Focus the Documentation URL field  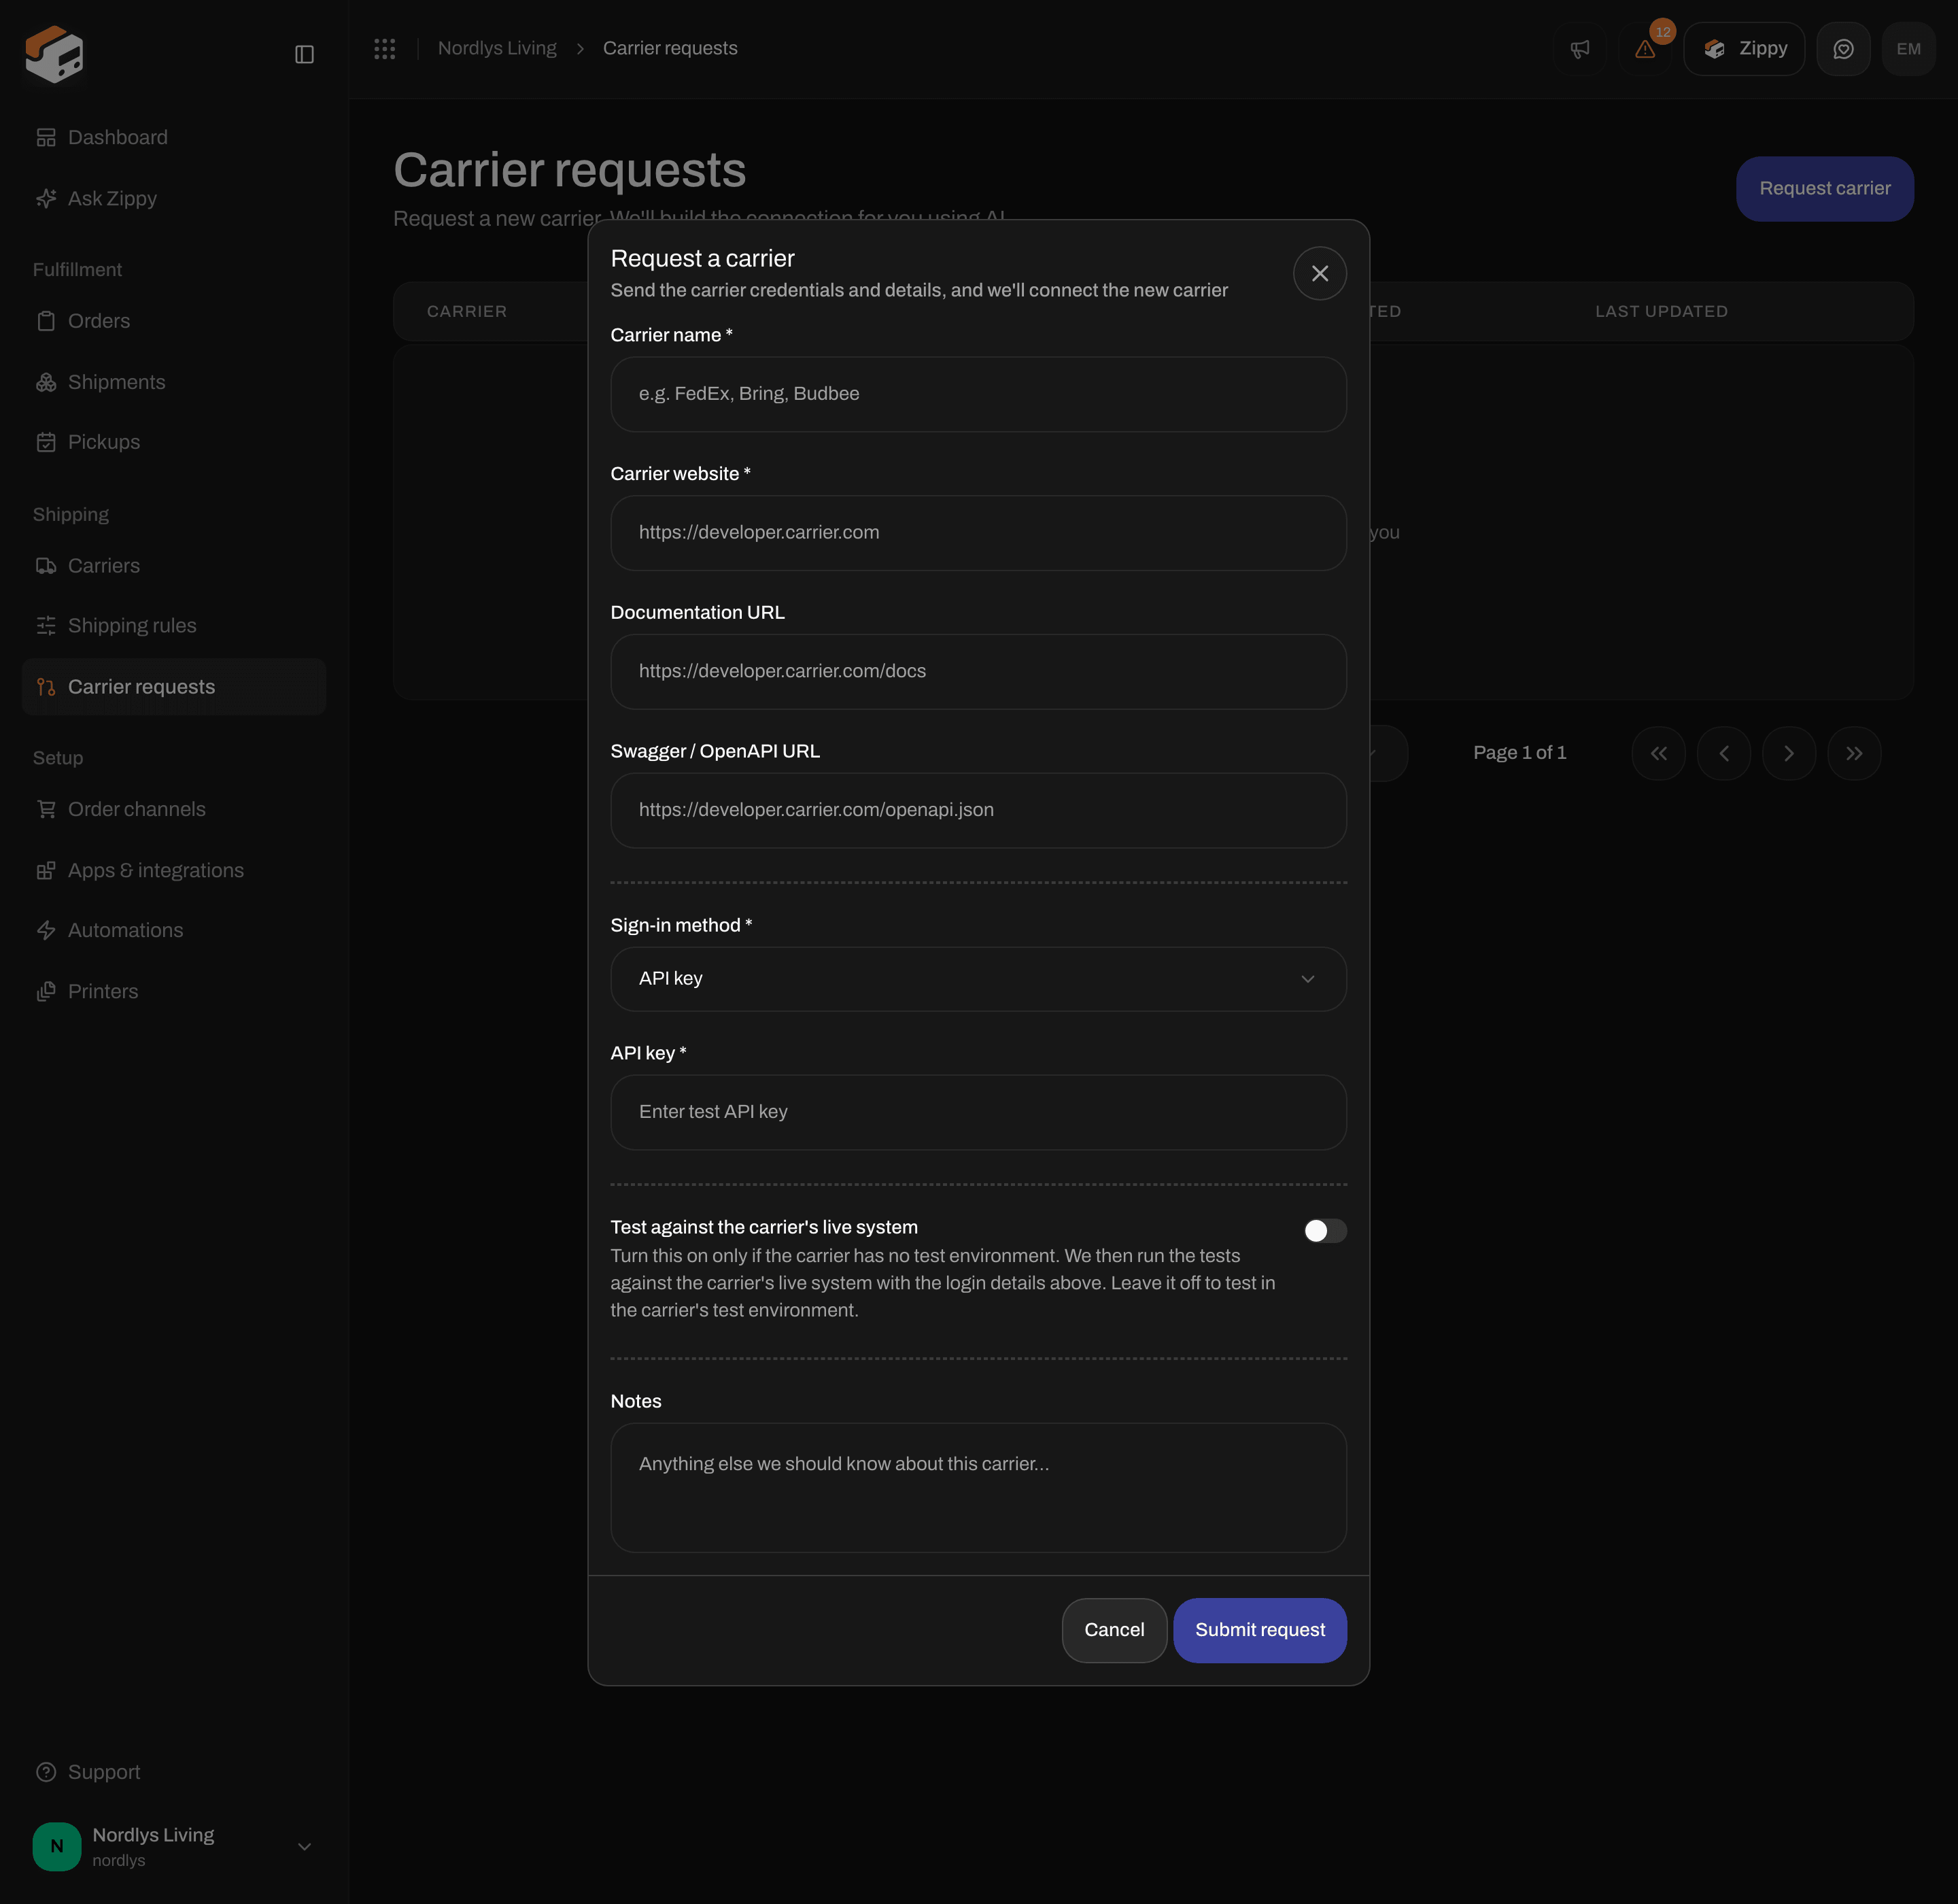point(978,672)
